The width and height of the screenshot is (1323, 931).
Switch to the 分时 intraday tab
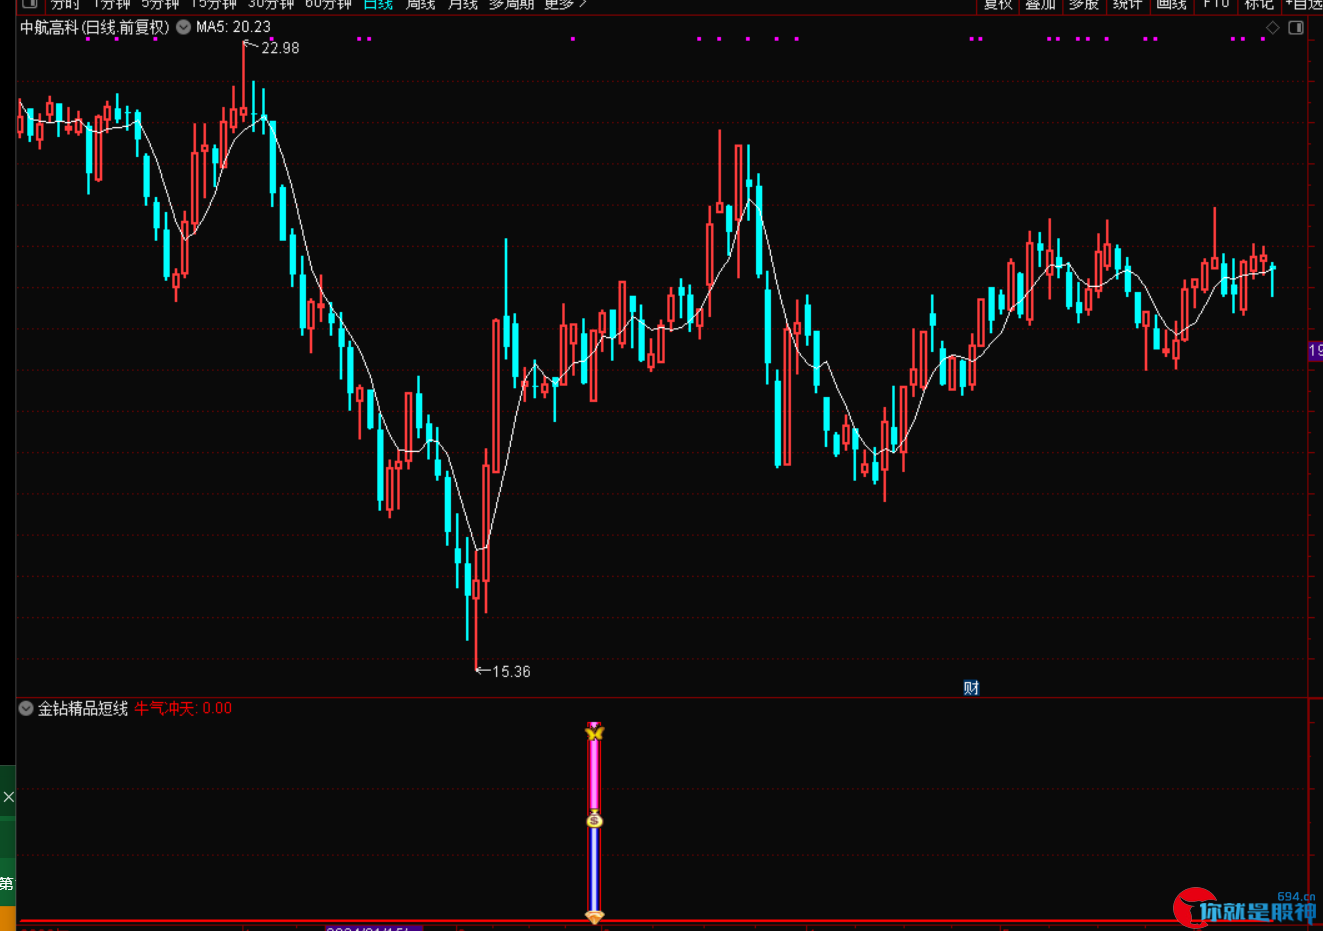(x=65, y=4)
